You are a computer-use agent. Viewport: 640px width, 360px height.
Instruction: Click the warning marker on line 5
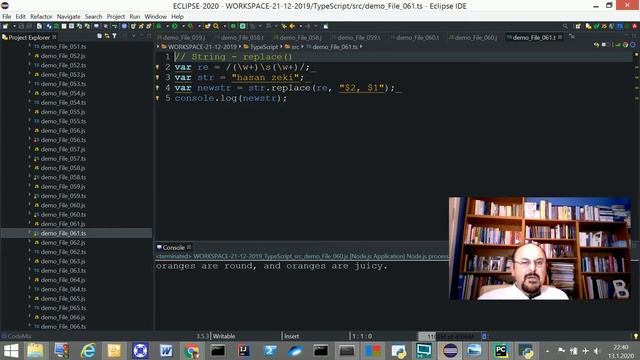click(158, 98)
